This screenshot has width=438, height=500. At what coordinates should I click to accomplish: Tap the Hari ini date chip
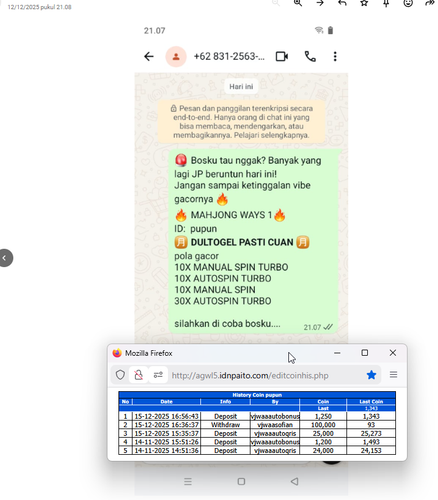(x=241, y=87)
